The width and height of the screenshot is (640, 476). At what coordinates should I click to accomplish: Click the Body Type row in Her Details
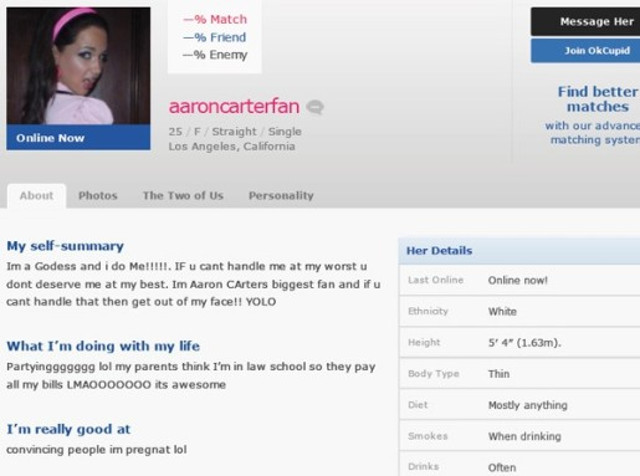pyautogui.click(x=518, y=374)
